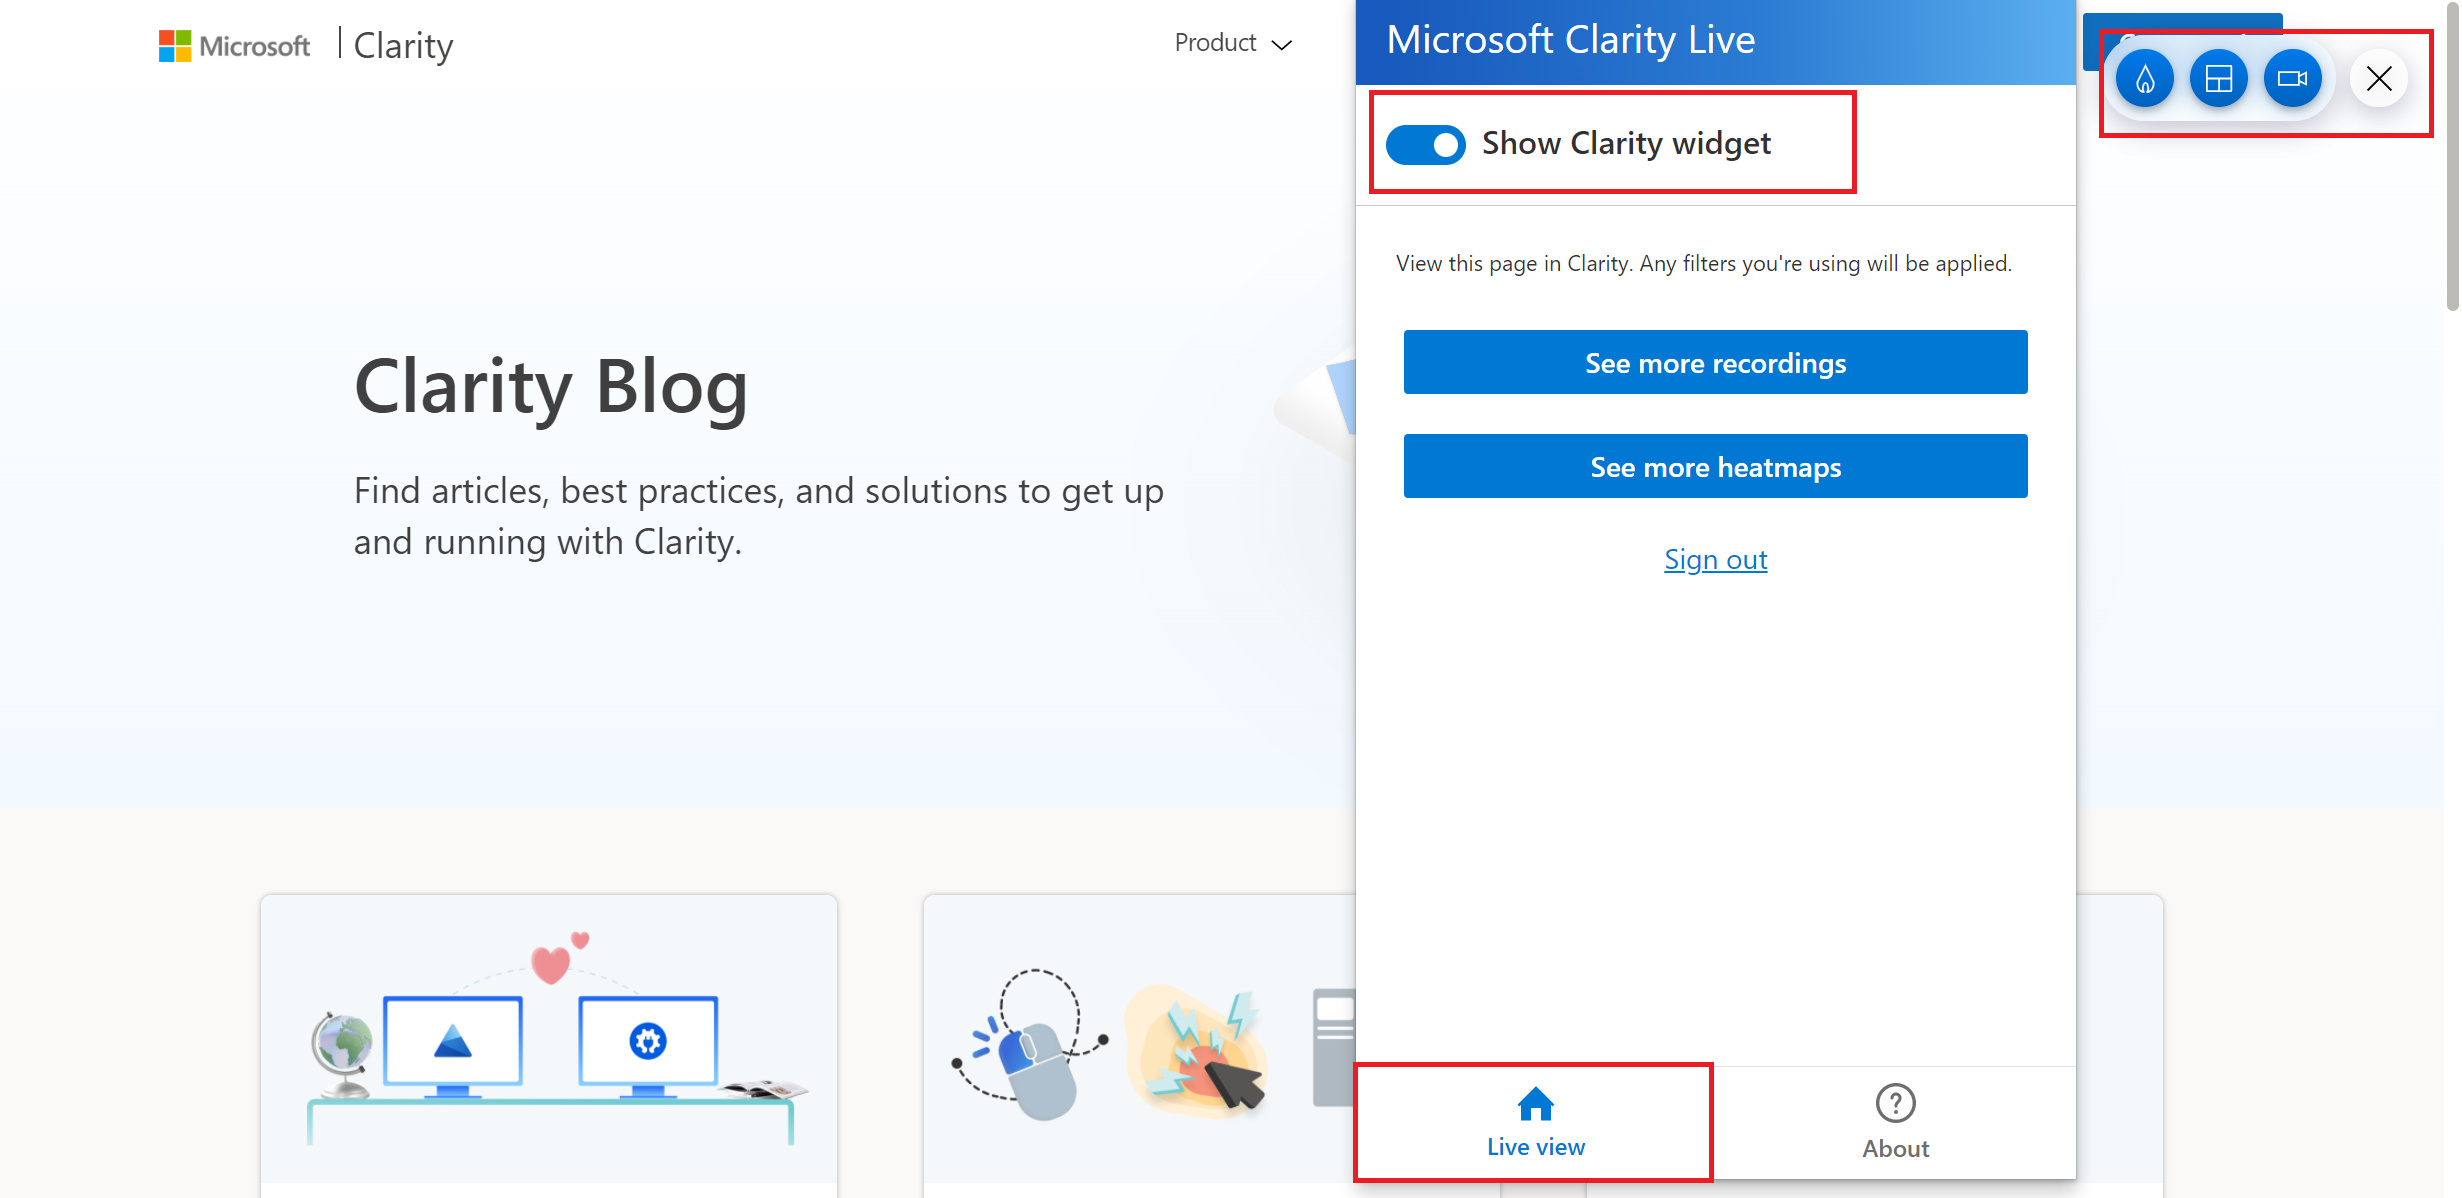Click the Microsoft logo
The height and width of the screenshot is (1198, 2462).
coord(234,46)
